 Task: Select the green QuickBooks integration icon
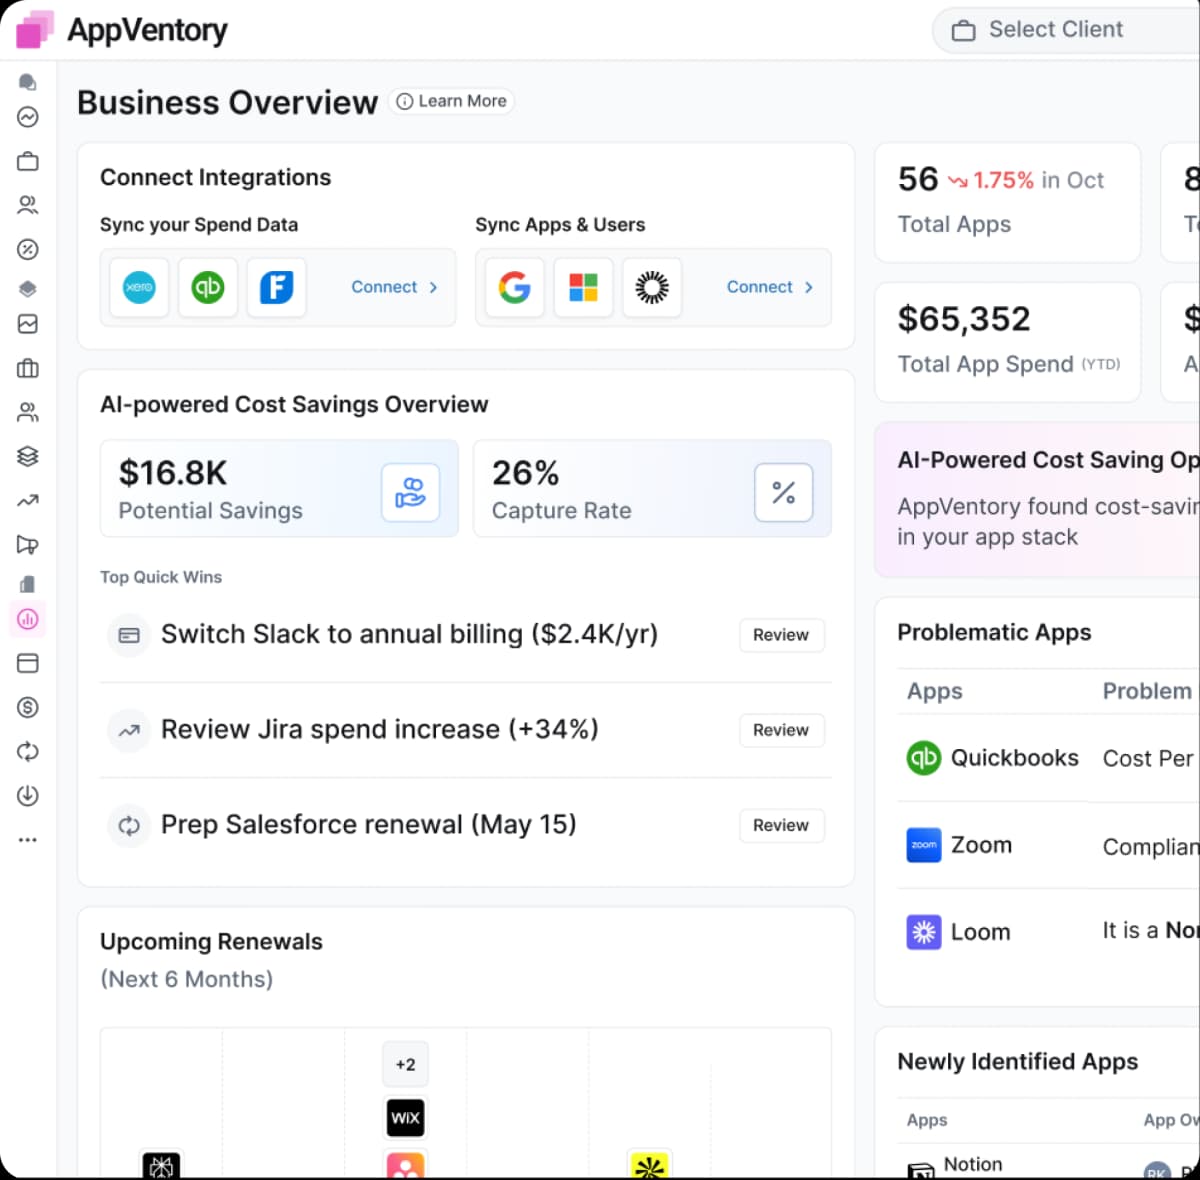pyautogui.click(x=208, y=287)
